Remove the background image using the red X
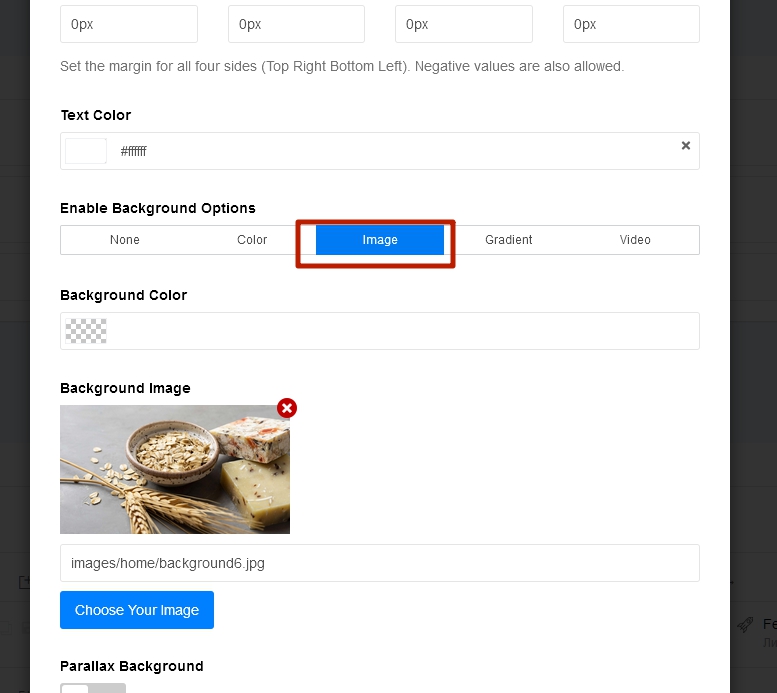Viewport: 777px width, 693px height. click(287, 408)
